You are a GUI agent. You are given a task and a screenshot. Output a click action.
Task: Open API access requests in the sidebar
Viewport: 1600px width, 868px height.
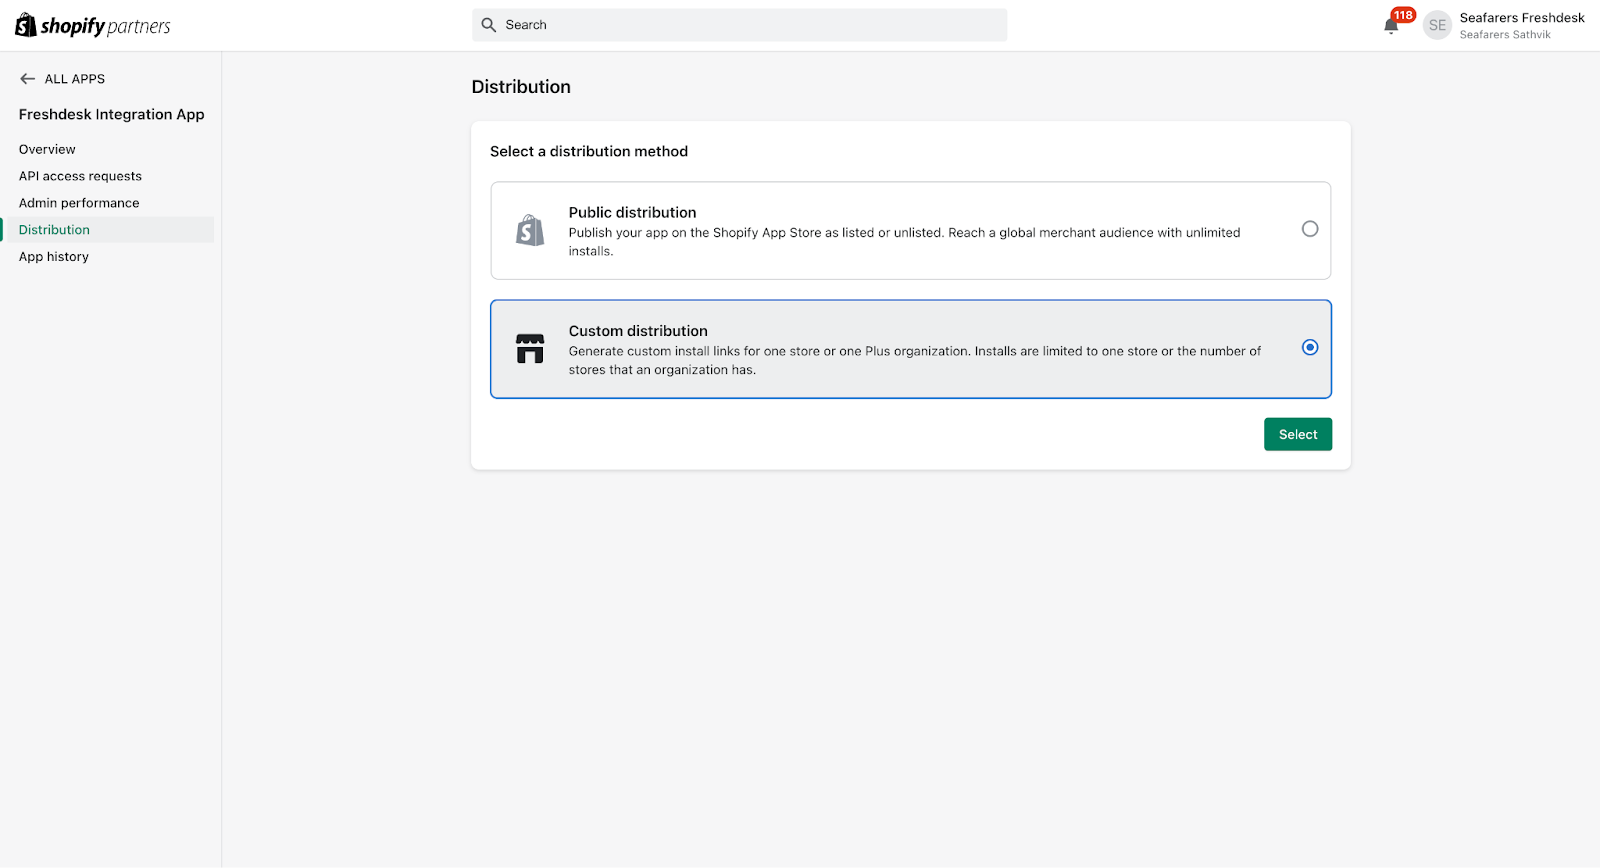[80, 176]
